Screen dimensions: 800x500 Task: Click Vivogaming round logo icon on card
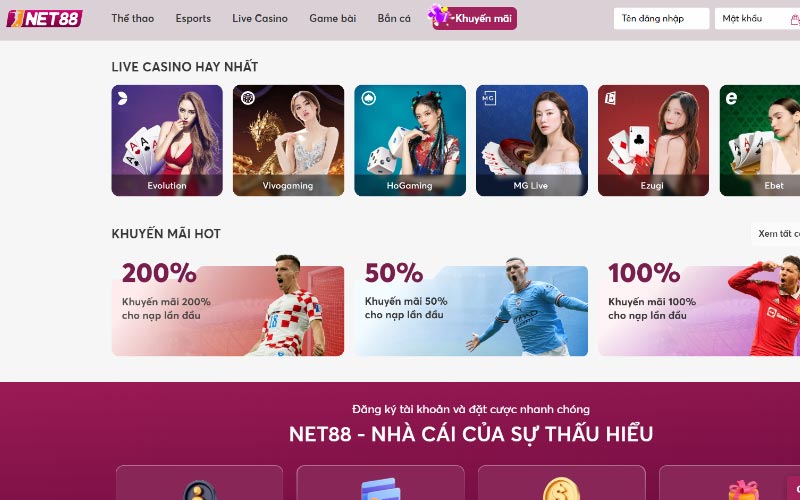tap(248, 97)
